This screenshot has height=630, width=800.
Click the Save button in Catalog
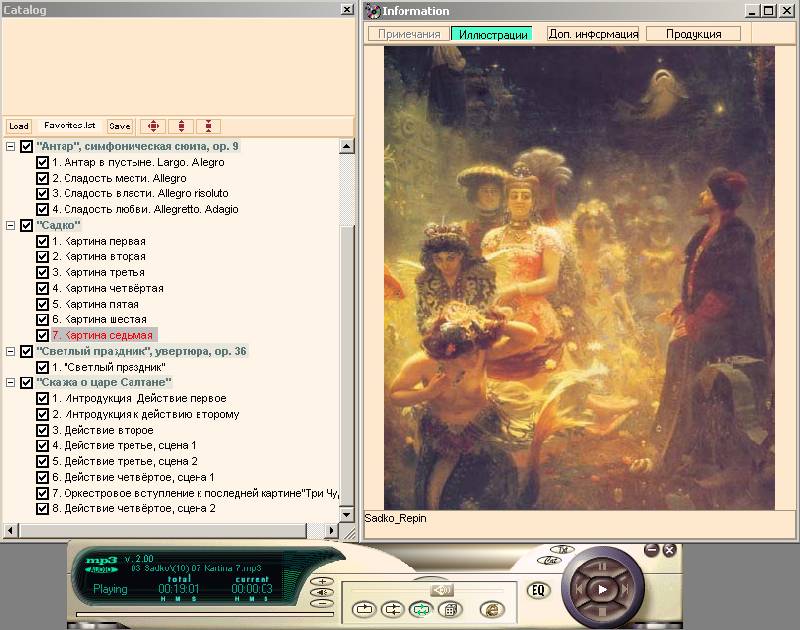pyautogui.click(x=119, y=126)
